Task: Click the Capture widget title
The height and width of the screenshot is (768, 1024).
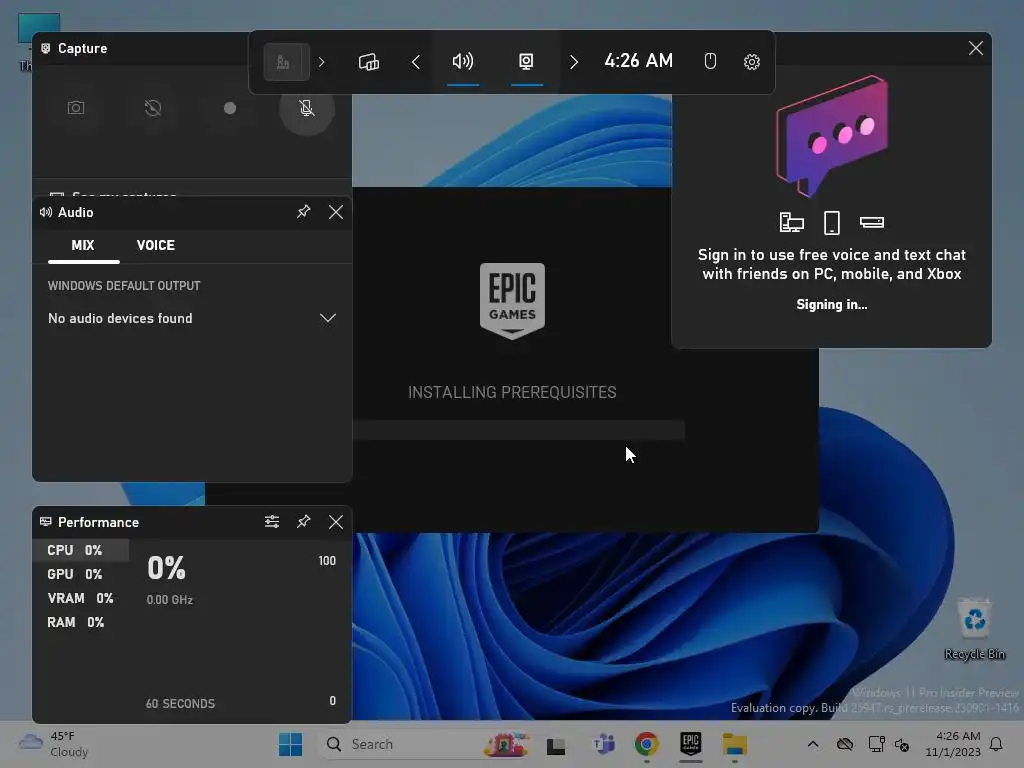Action: tap(82, 48)
